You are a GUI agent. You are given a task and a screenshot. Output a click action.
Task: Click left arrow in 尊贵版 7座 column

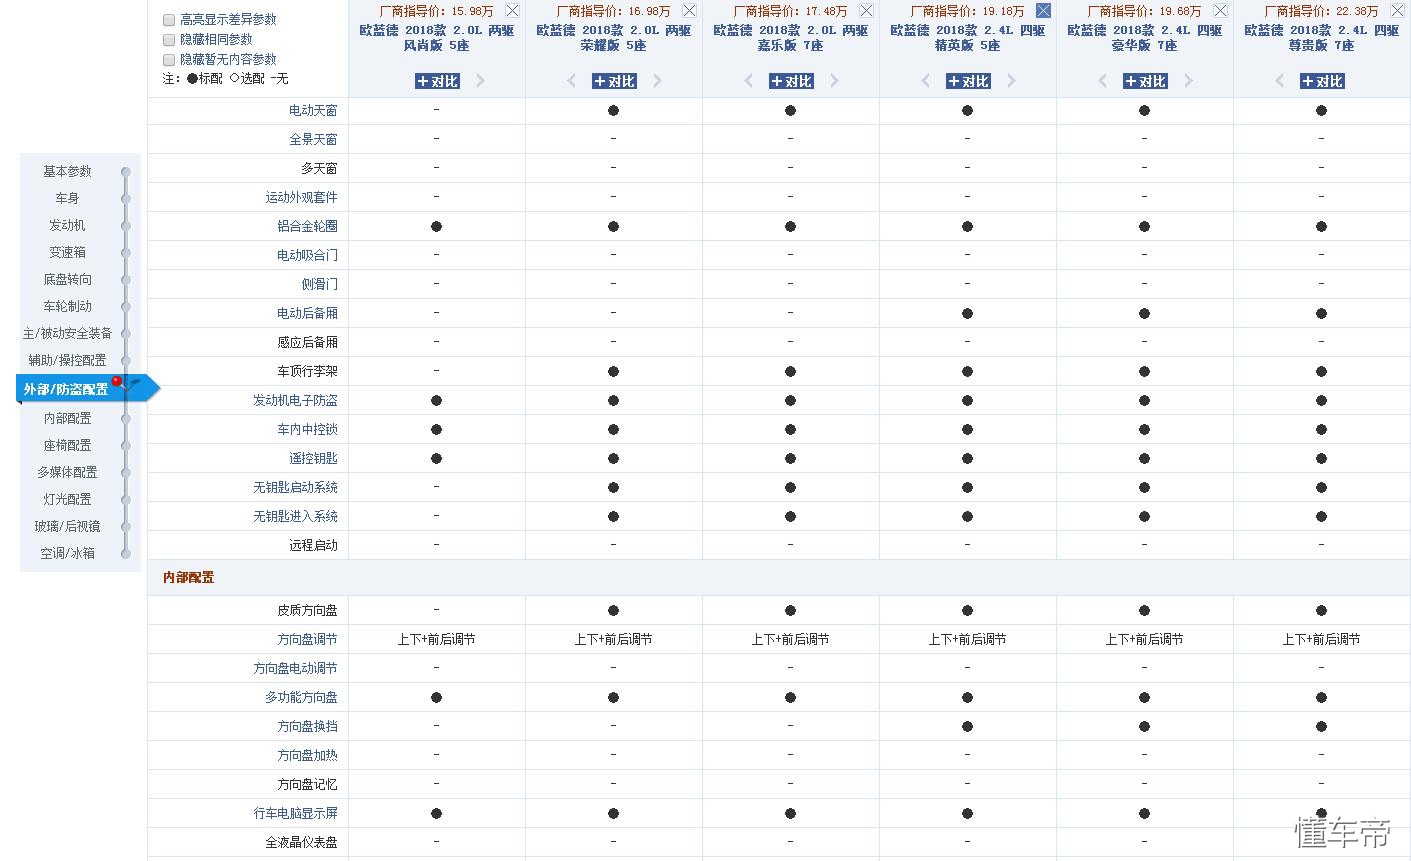coord(1279,81)
